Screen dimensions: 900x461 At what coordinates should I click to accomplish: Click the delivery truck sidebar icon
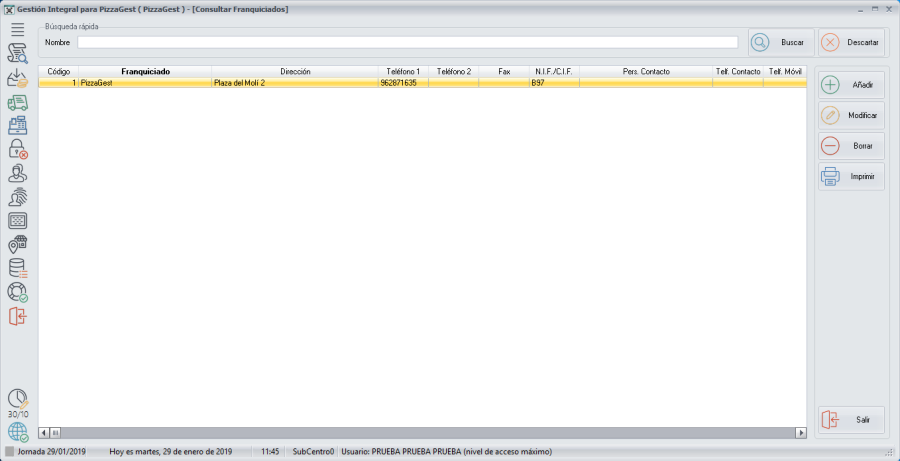17,102
